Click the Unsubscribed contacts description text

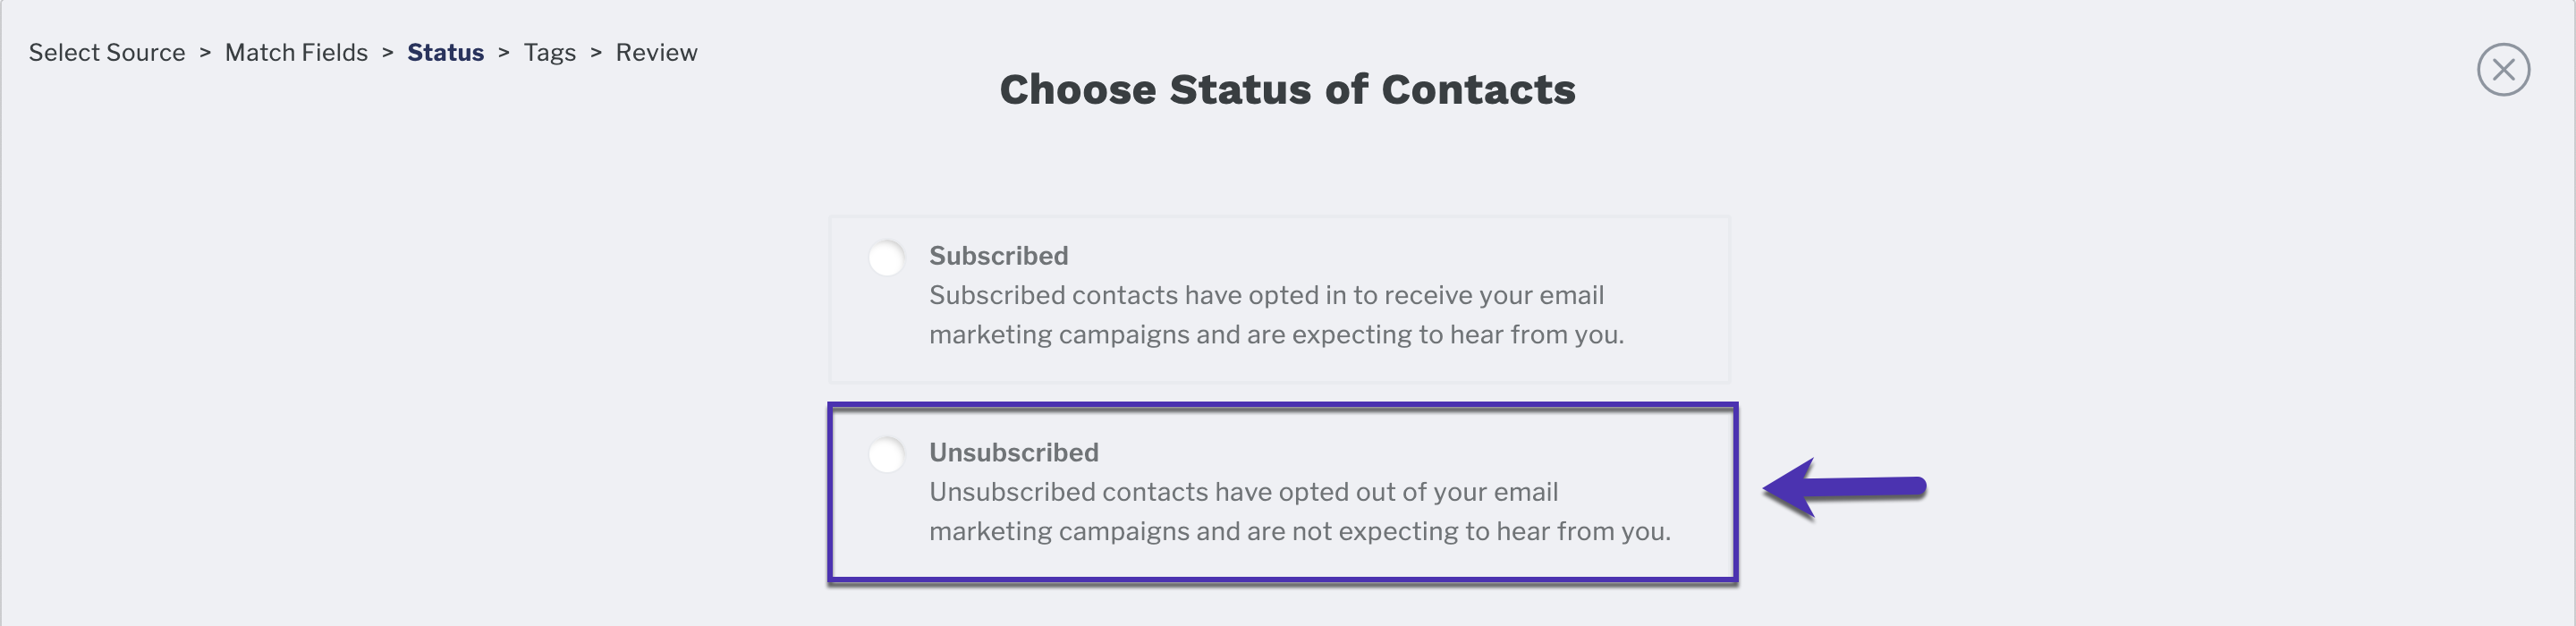1299,511
